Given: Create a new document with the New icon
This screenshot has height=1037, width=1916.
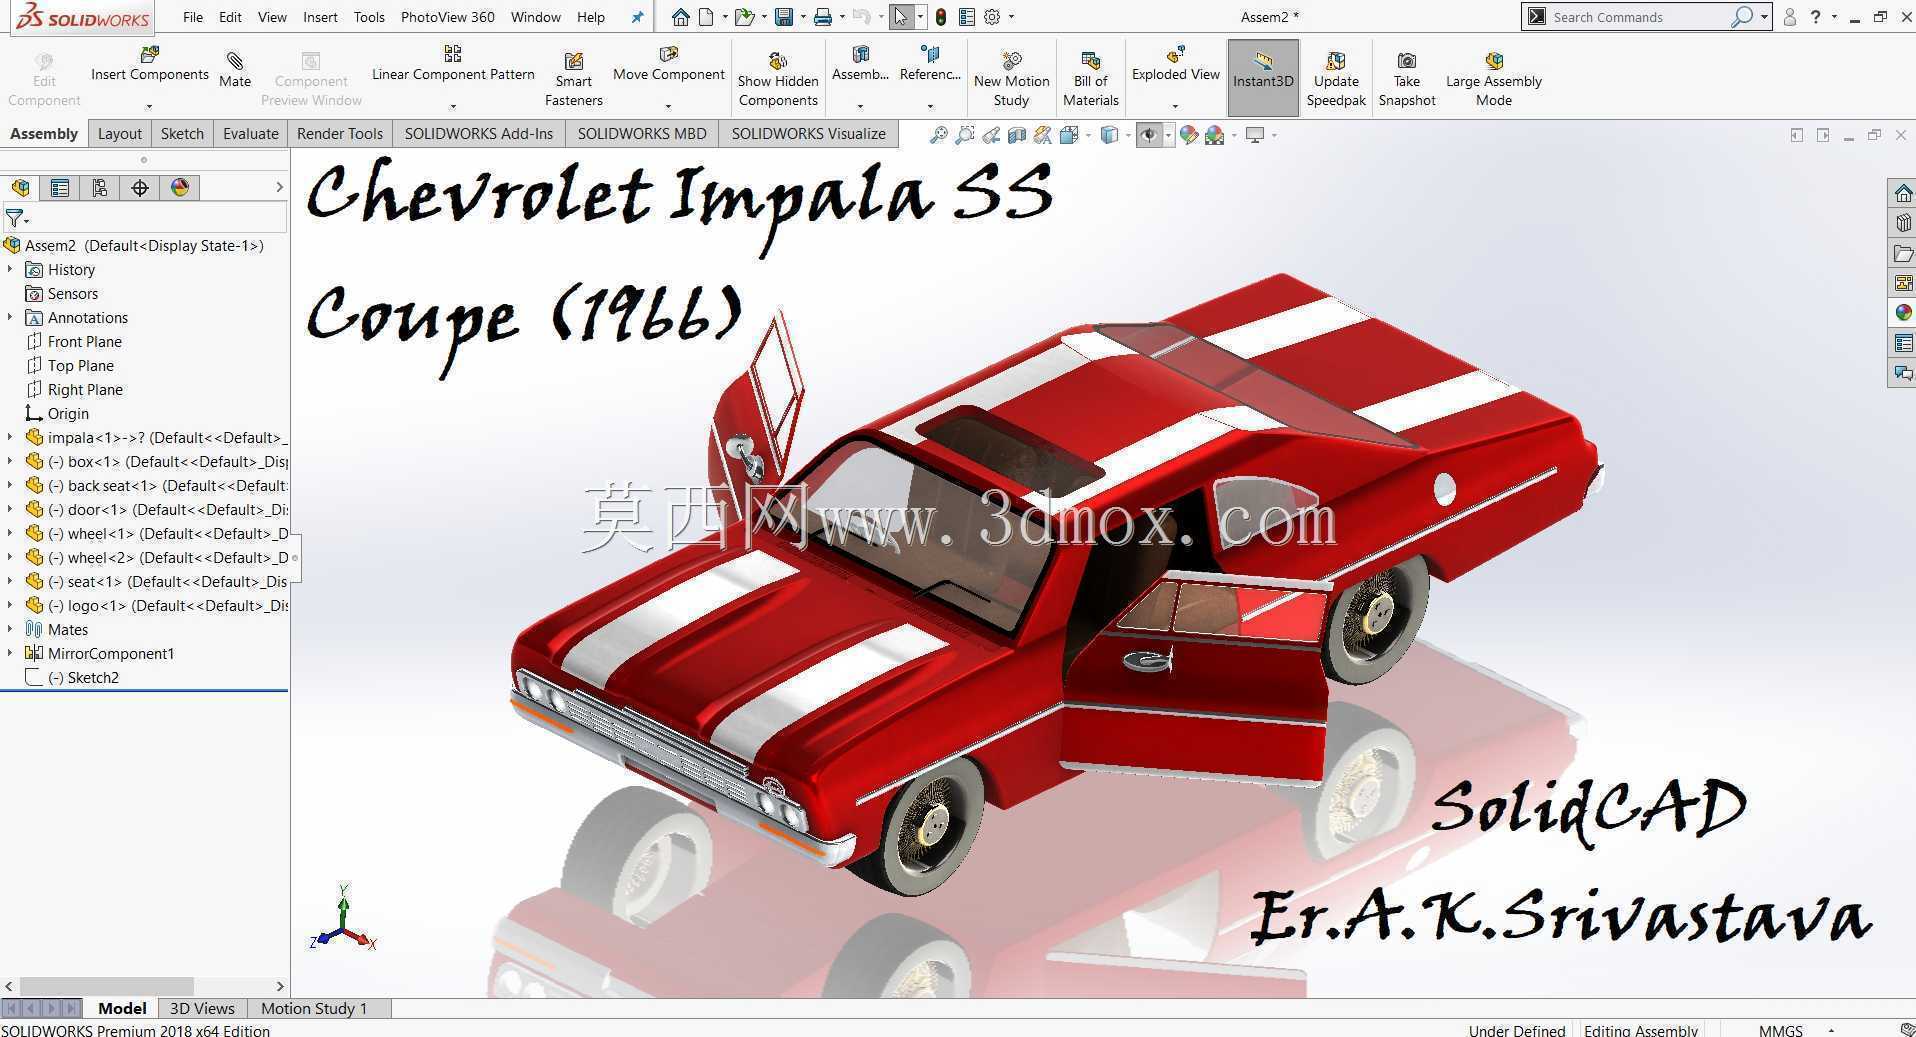Looking at the screenshot, I should 706,17.
